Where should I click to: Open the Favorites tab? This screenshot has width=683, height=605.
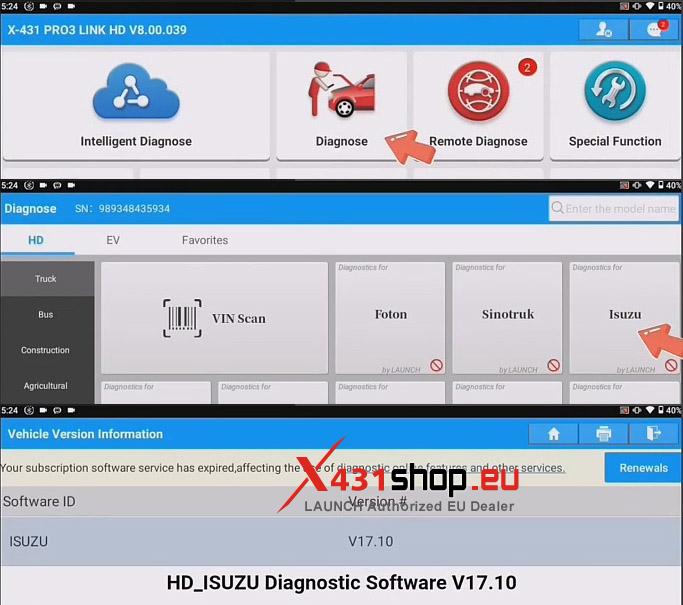click(x=205, y=240)
